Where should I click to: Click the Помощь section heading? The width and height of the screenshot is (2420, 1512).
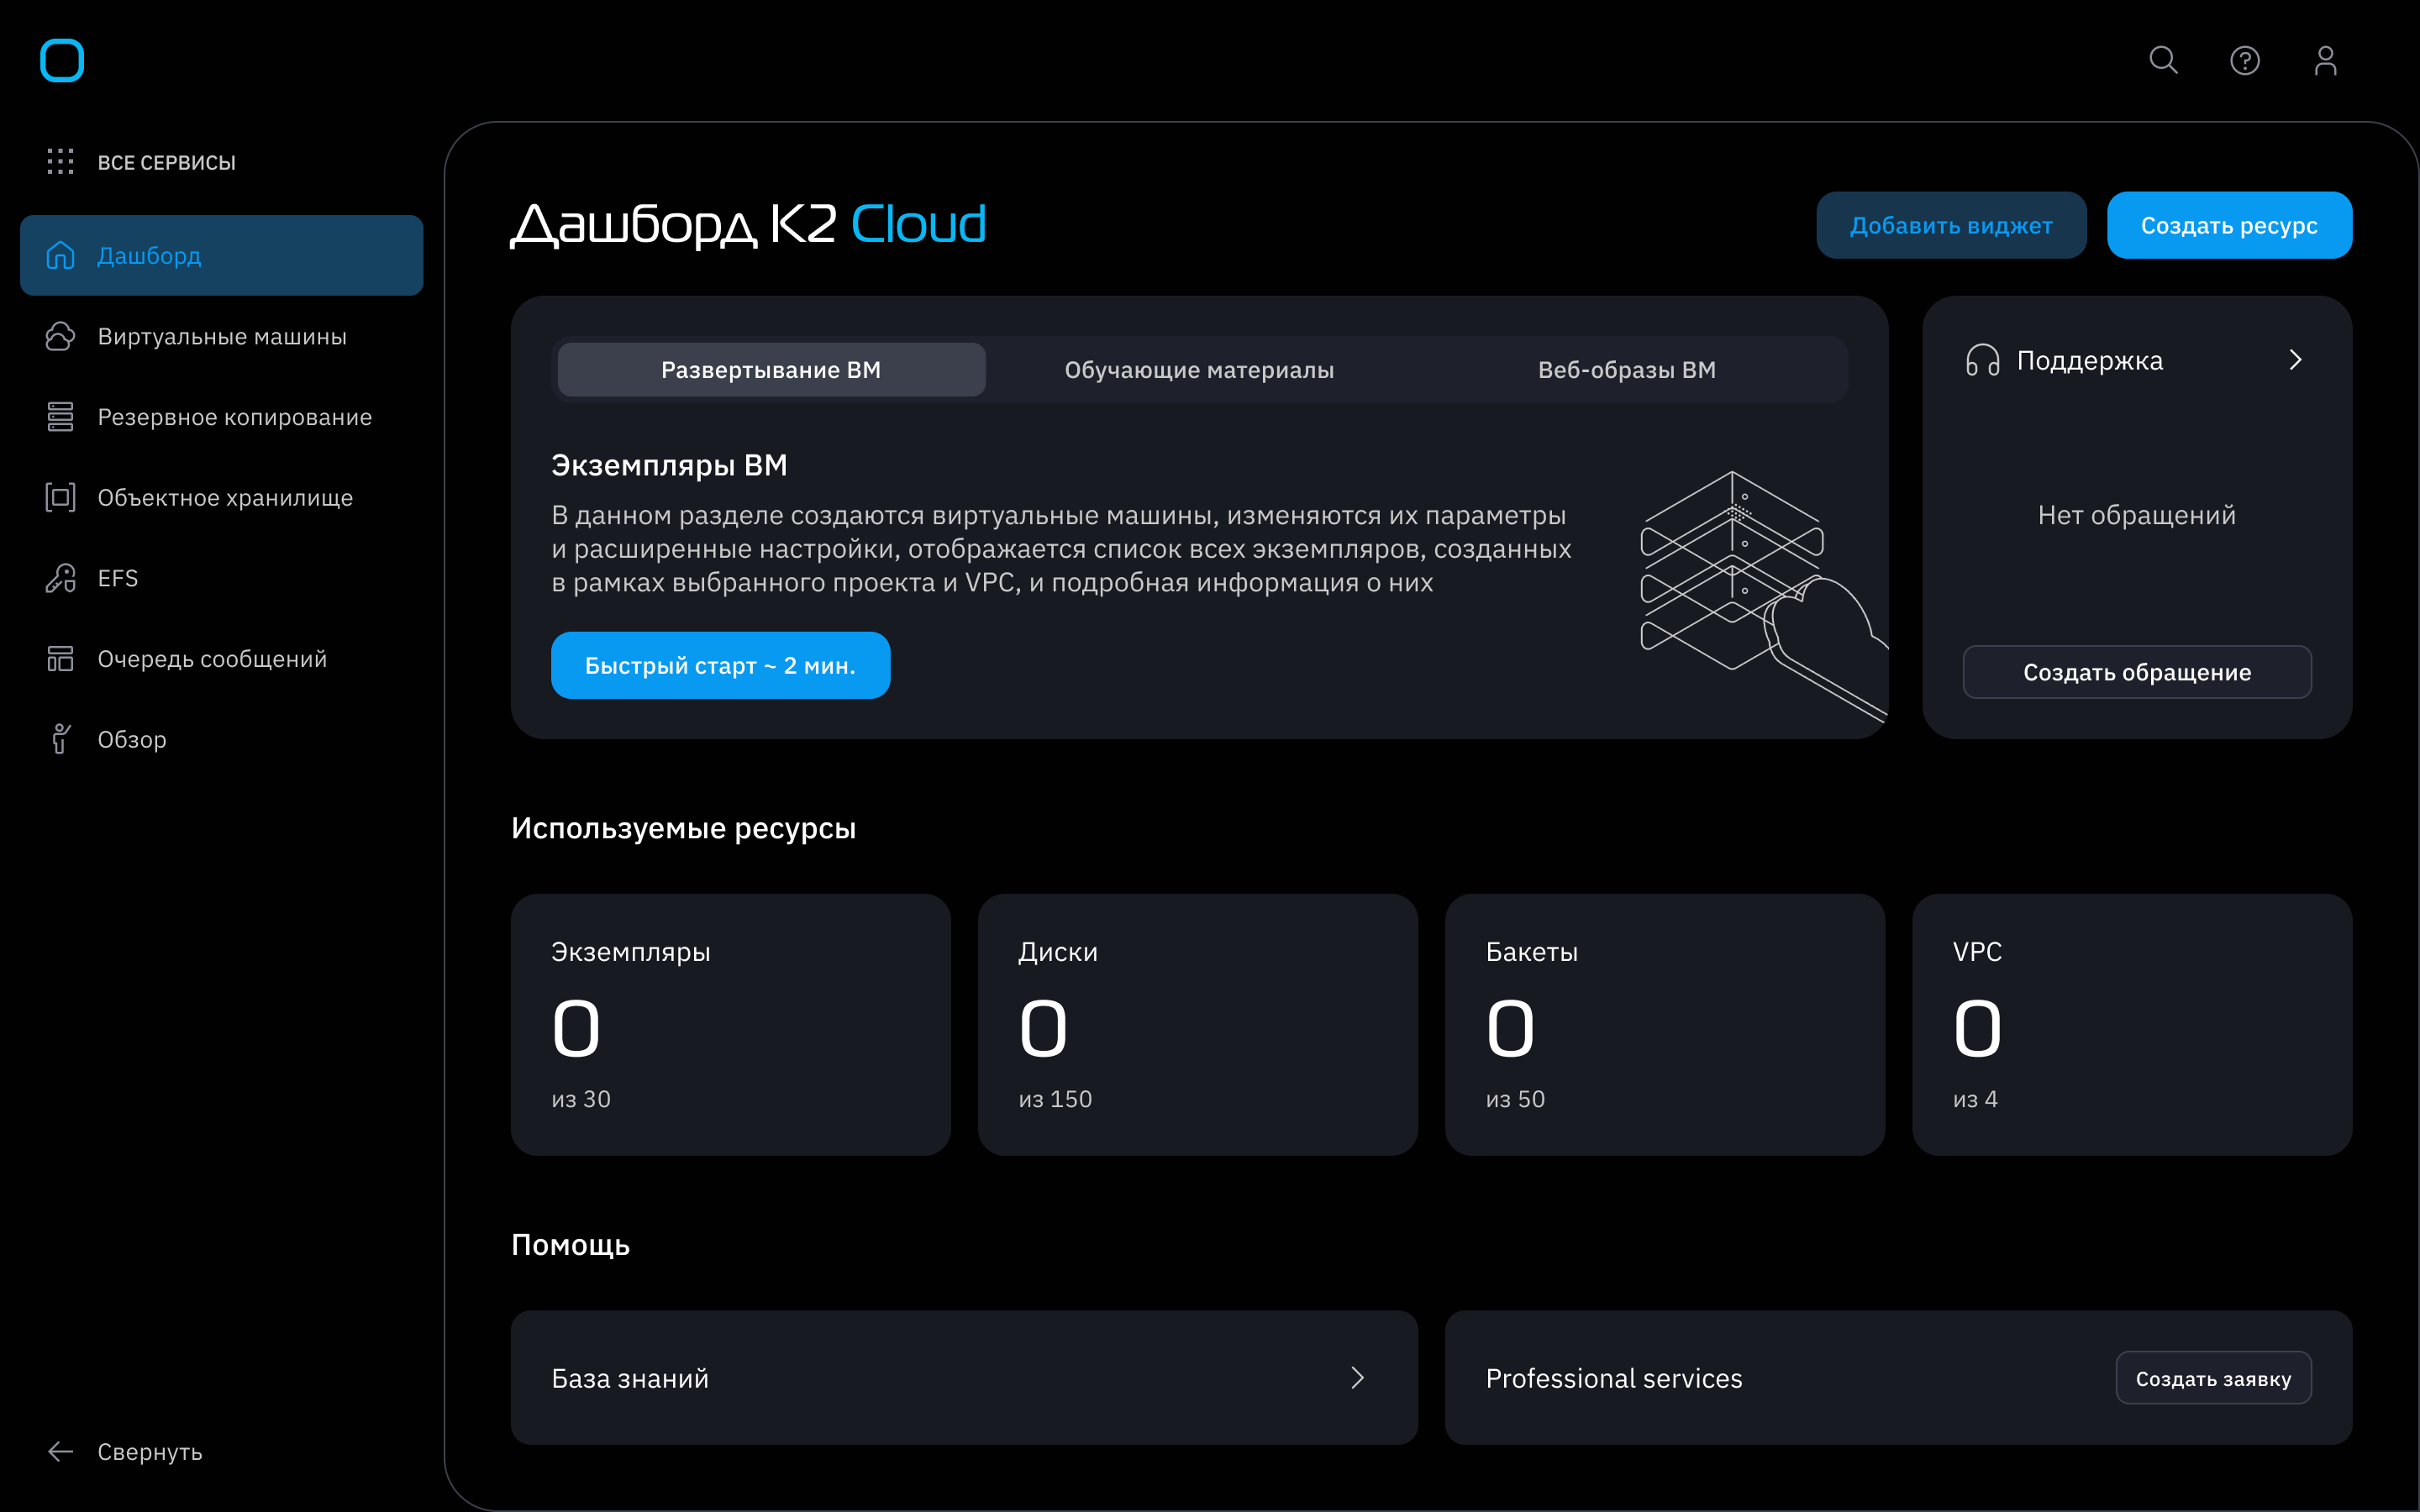coord(570,1245)
